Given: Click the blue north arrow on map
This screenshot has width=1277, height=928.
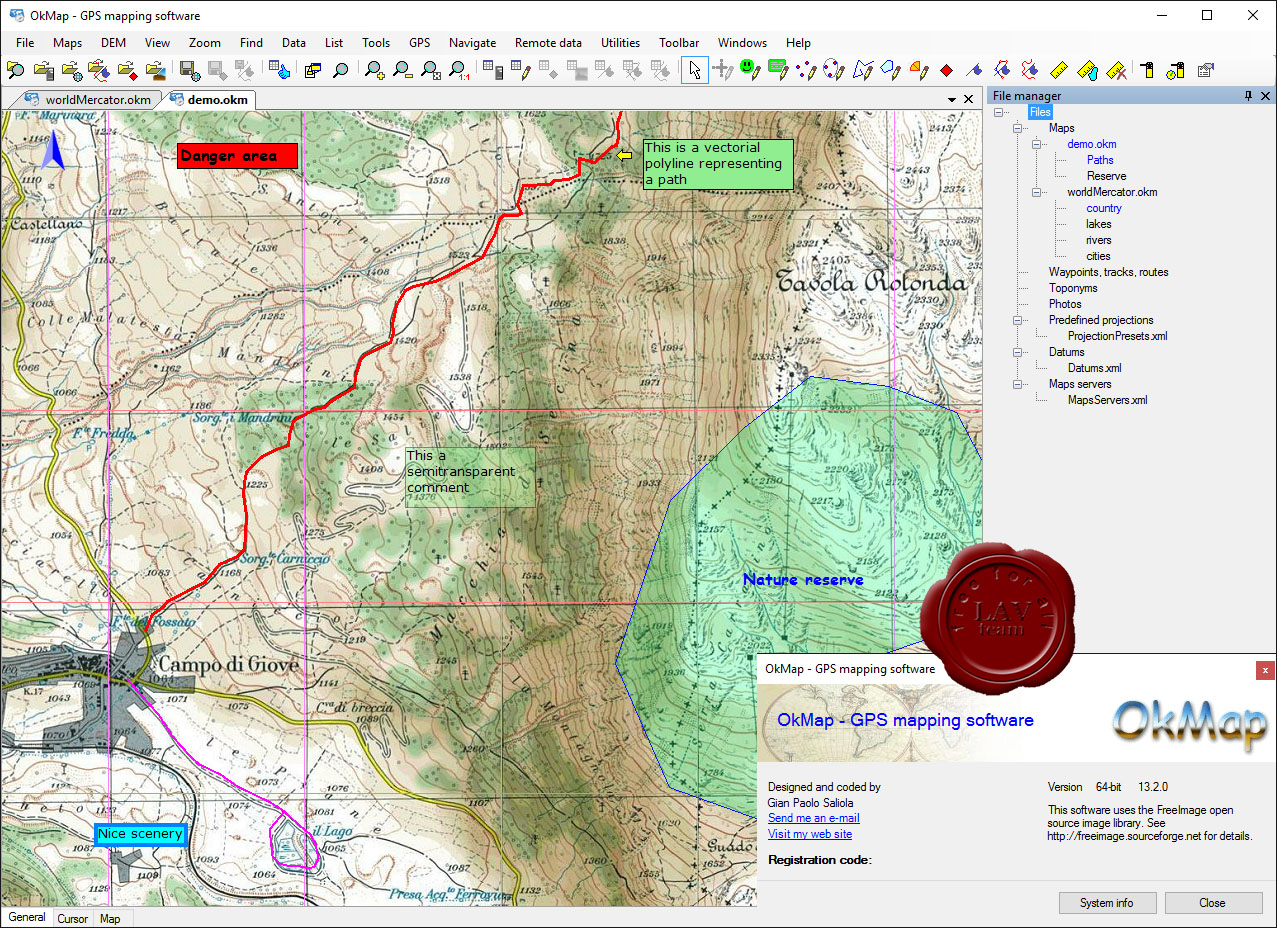Looking at the screenshot, I should pos(55,152).
